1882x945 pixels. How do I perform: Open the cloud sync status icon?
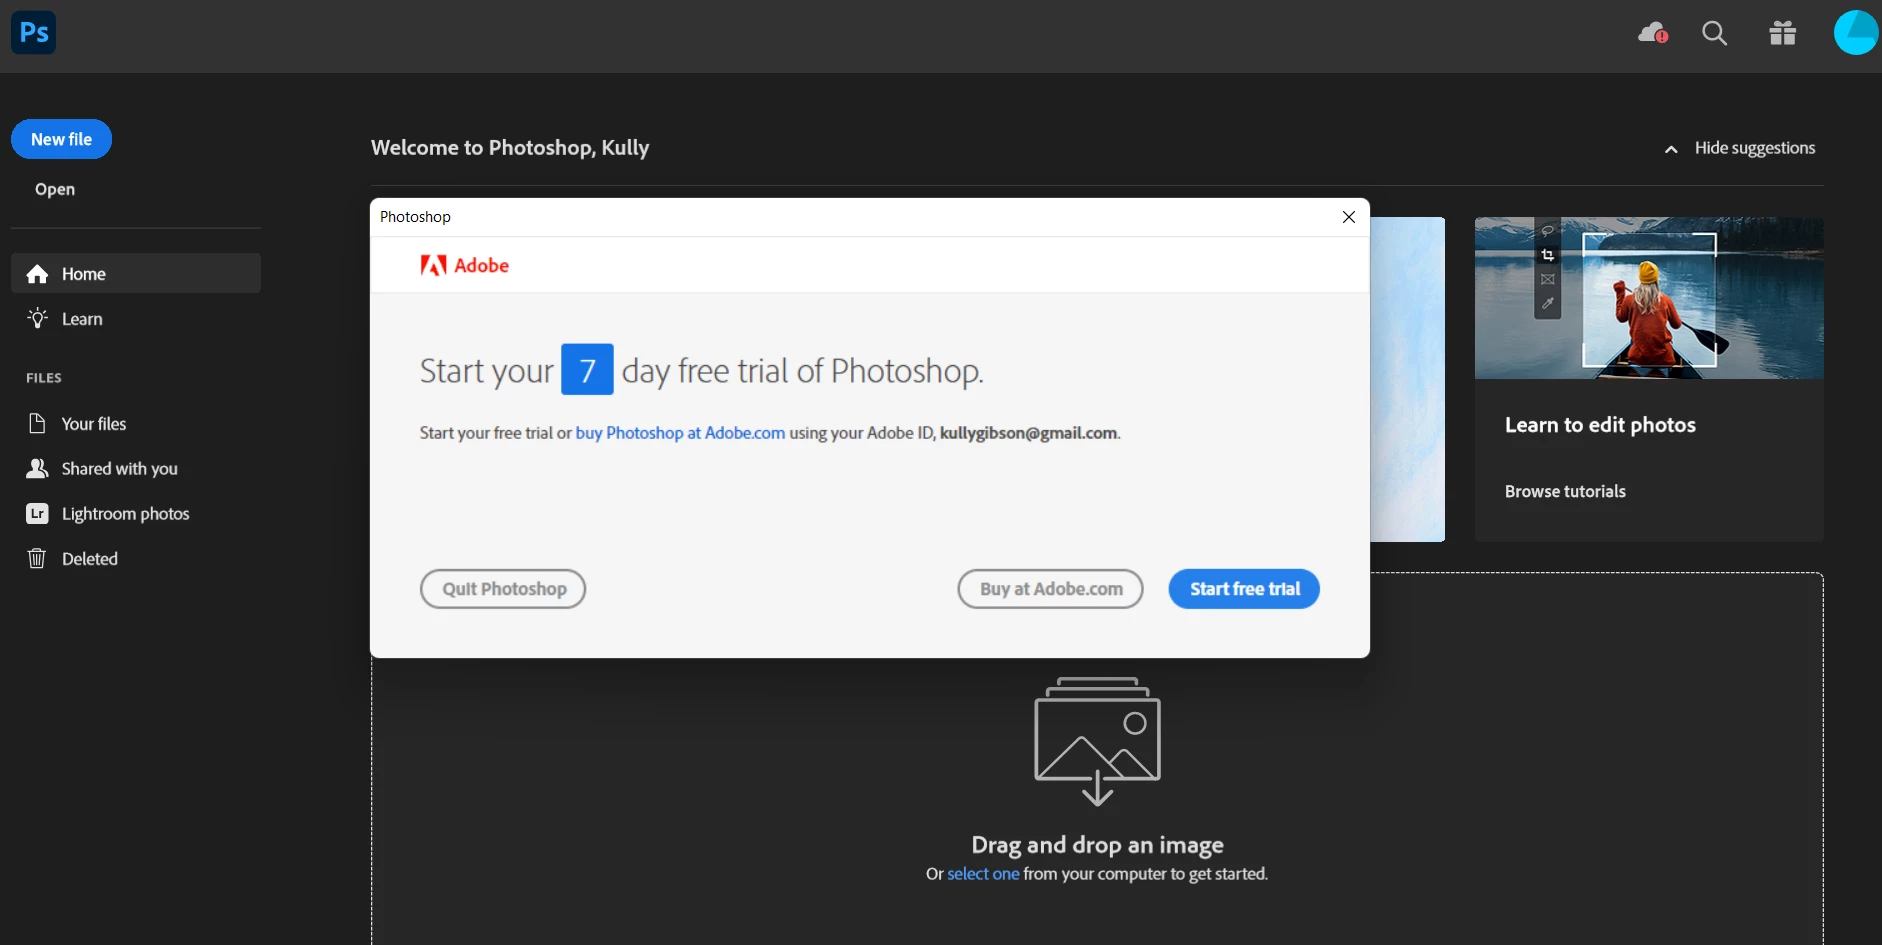(1653, 33)
